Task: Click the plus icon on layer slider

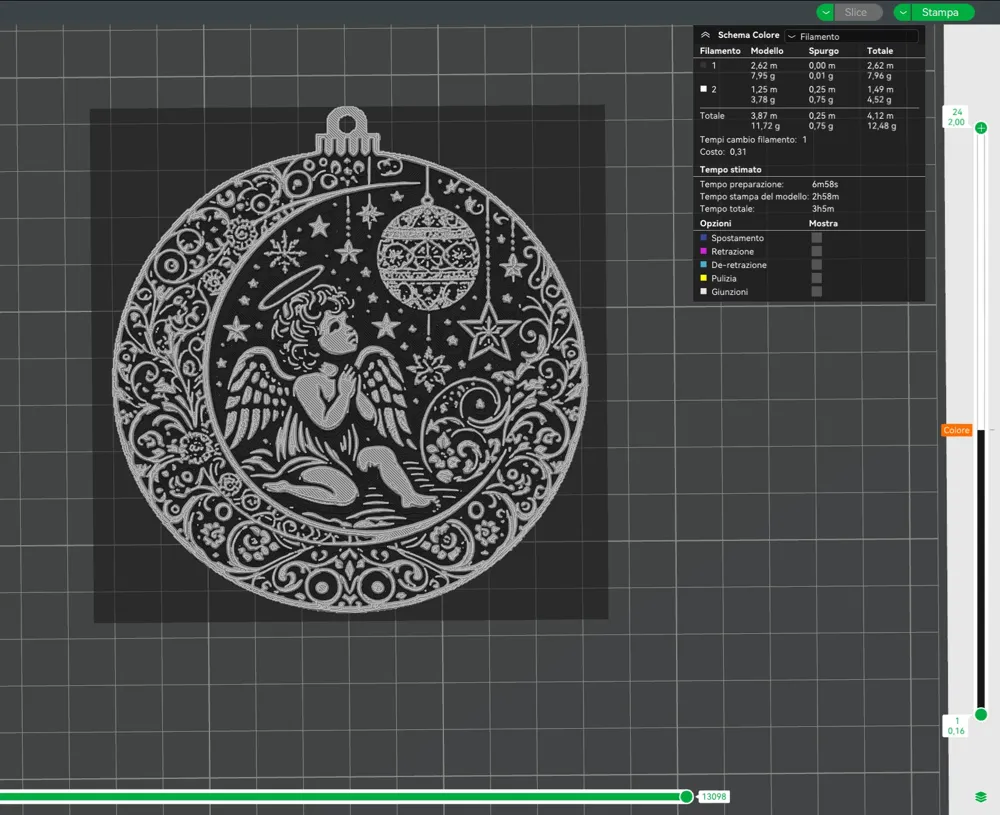Action: (x=981, y=128)
